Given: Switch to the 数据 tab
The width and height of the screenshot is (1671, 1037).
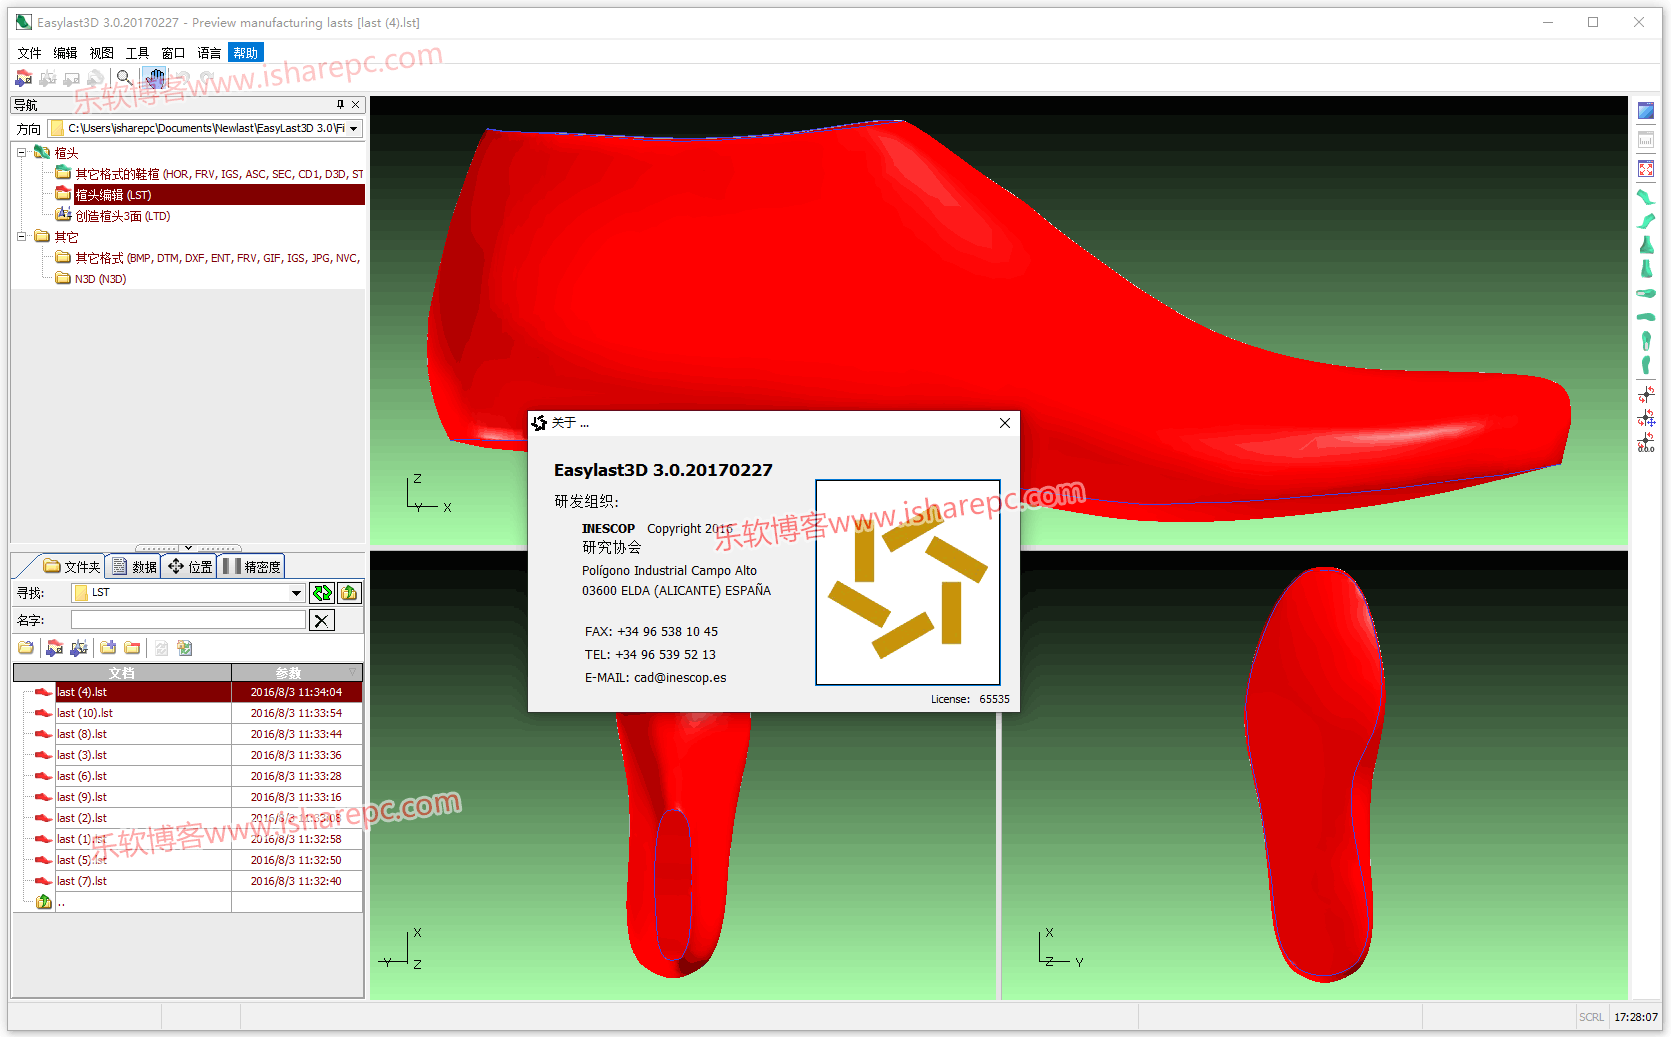Looking at the screenshot, I should pyautogui.click(x=134, y=567).
